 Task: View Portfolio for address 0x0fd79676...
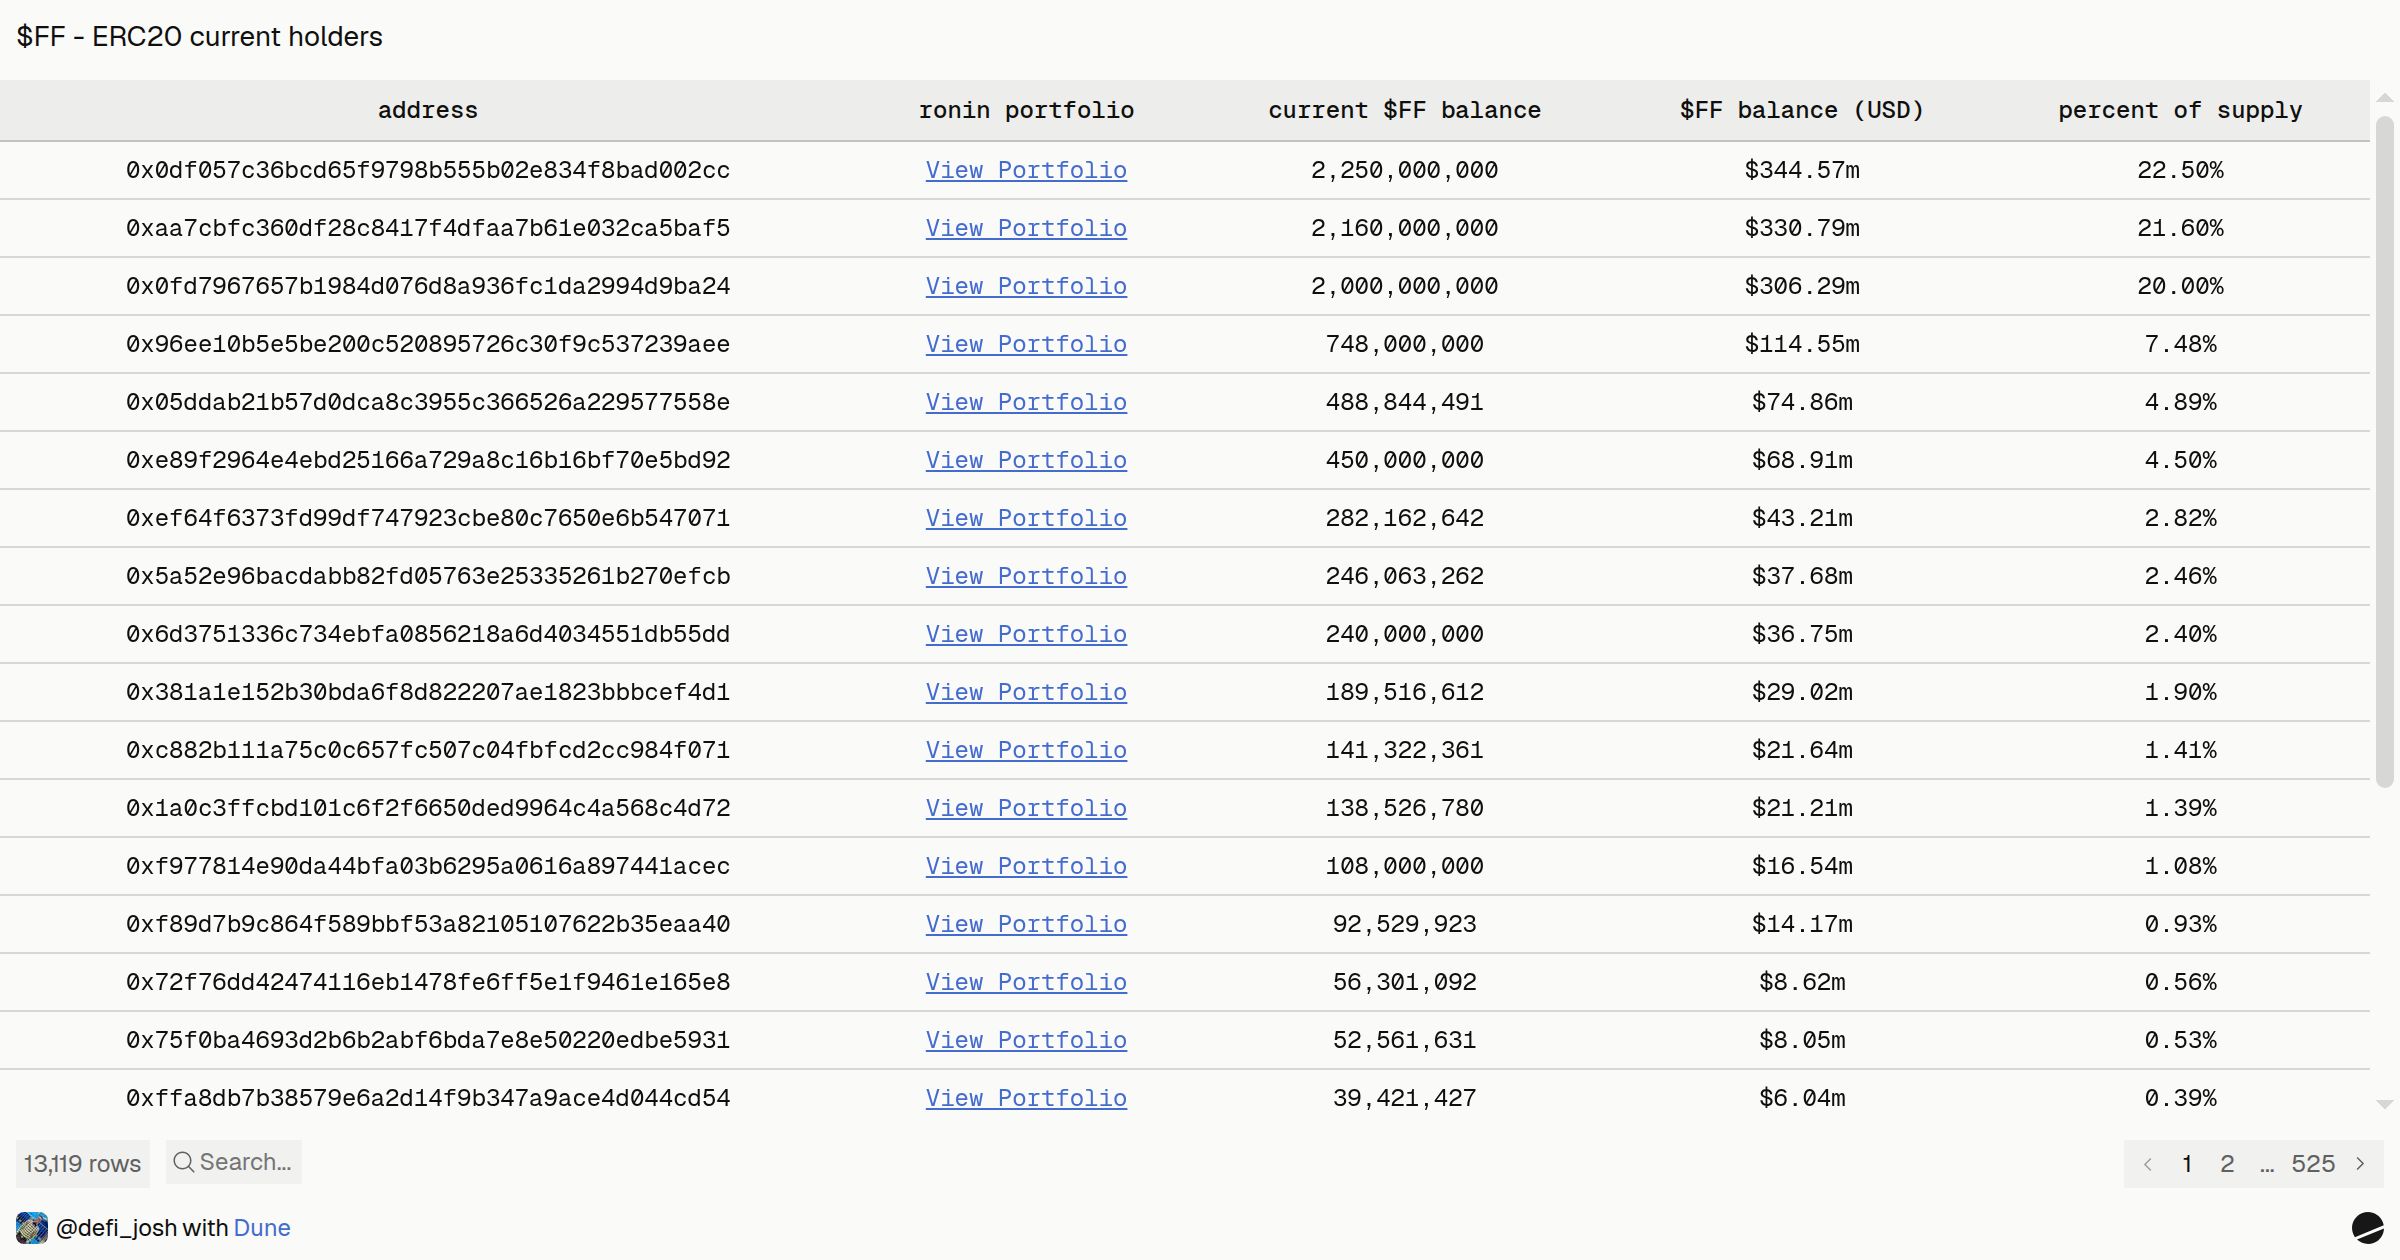point(1026,286)
